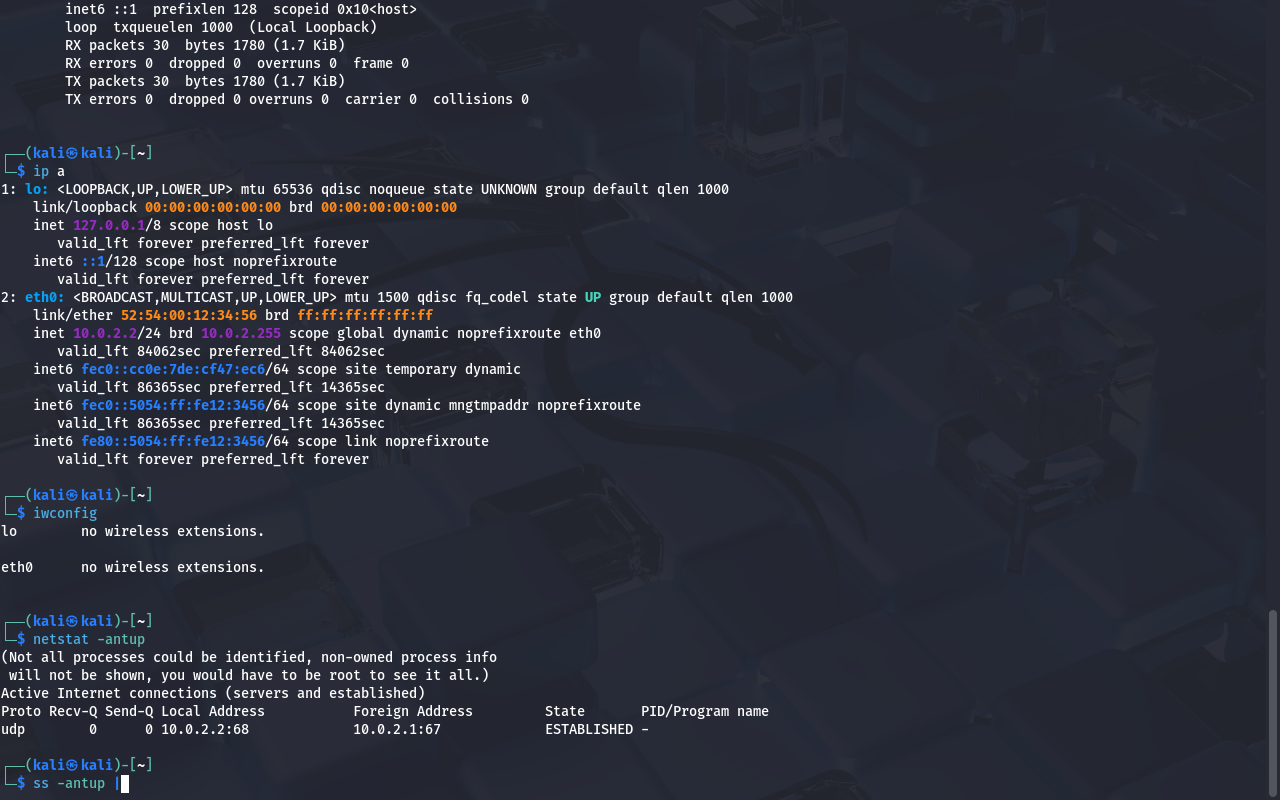The width and height of the screenshot is (1280, 800).
Task: Click the ff:ff:ff:ff:ff:ff broadcast MAC
Action: click(365, 315)
